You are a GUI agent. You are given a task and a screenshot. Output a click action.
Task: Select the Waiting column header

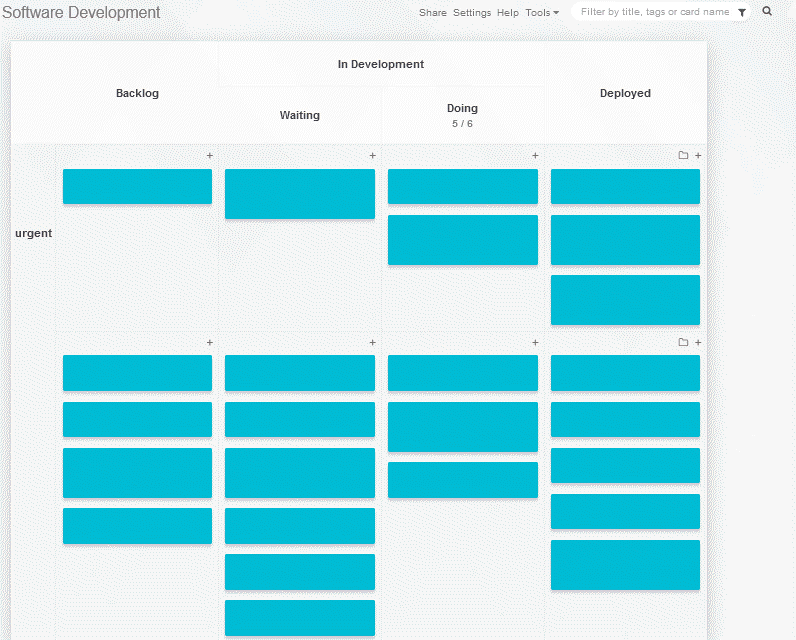tap(300, 115)
